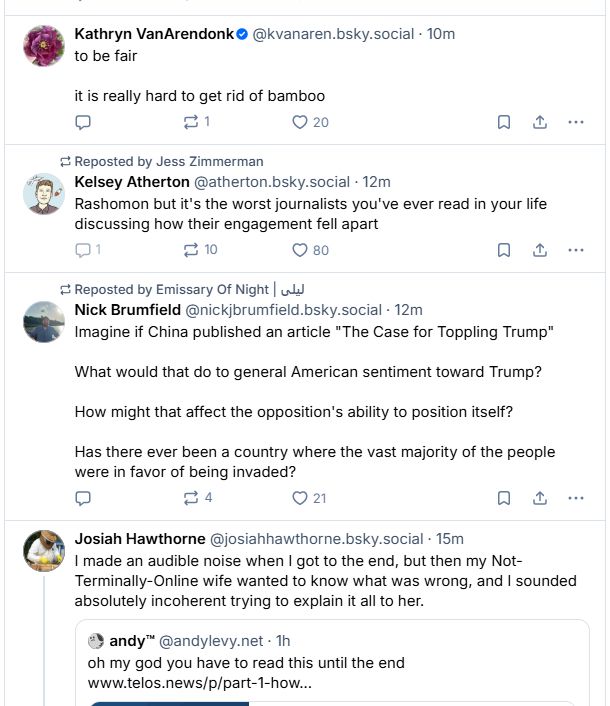
Task: Share Nick Brumfield's post
Action: [x=539, y=498]
